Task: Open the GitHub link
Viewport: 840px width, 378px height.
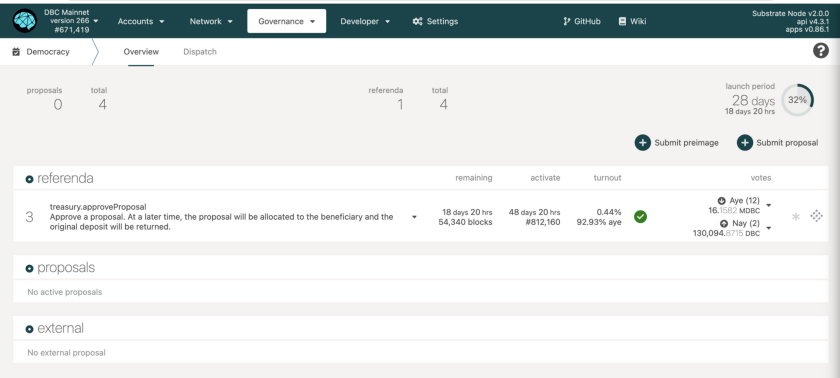Action: pyautogui.click(x=582, y=21)
